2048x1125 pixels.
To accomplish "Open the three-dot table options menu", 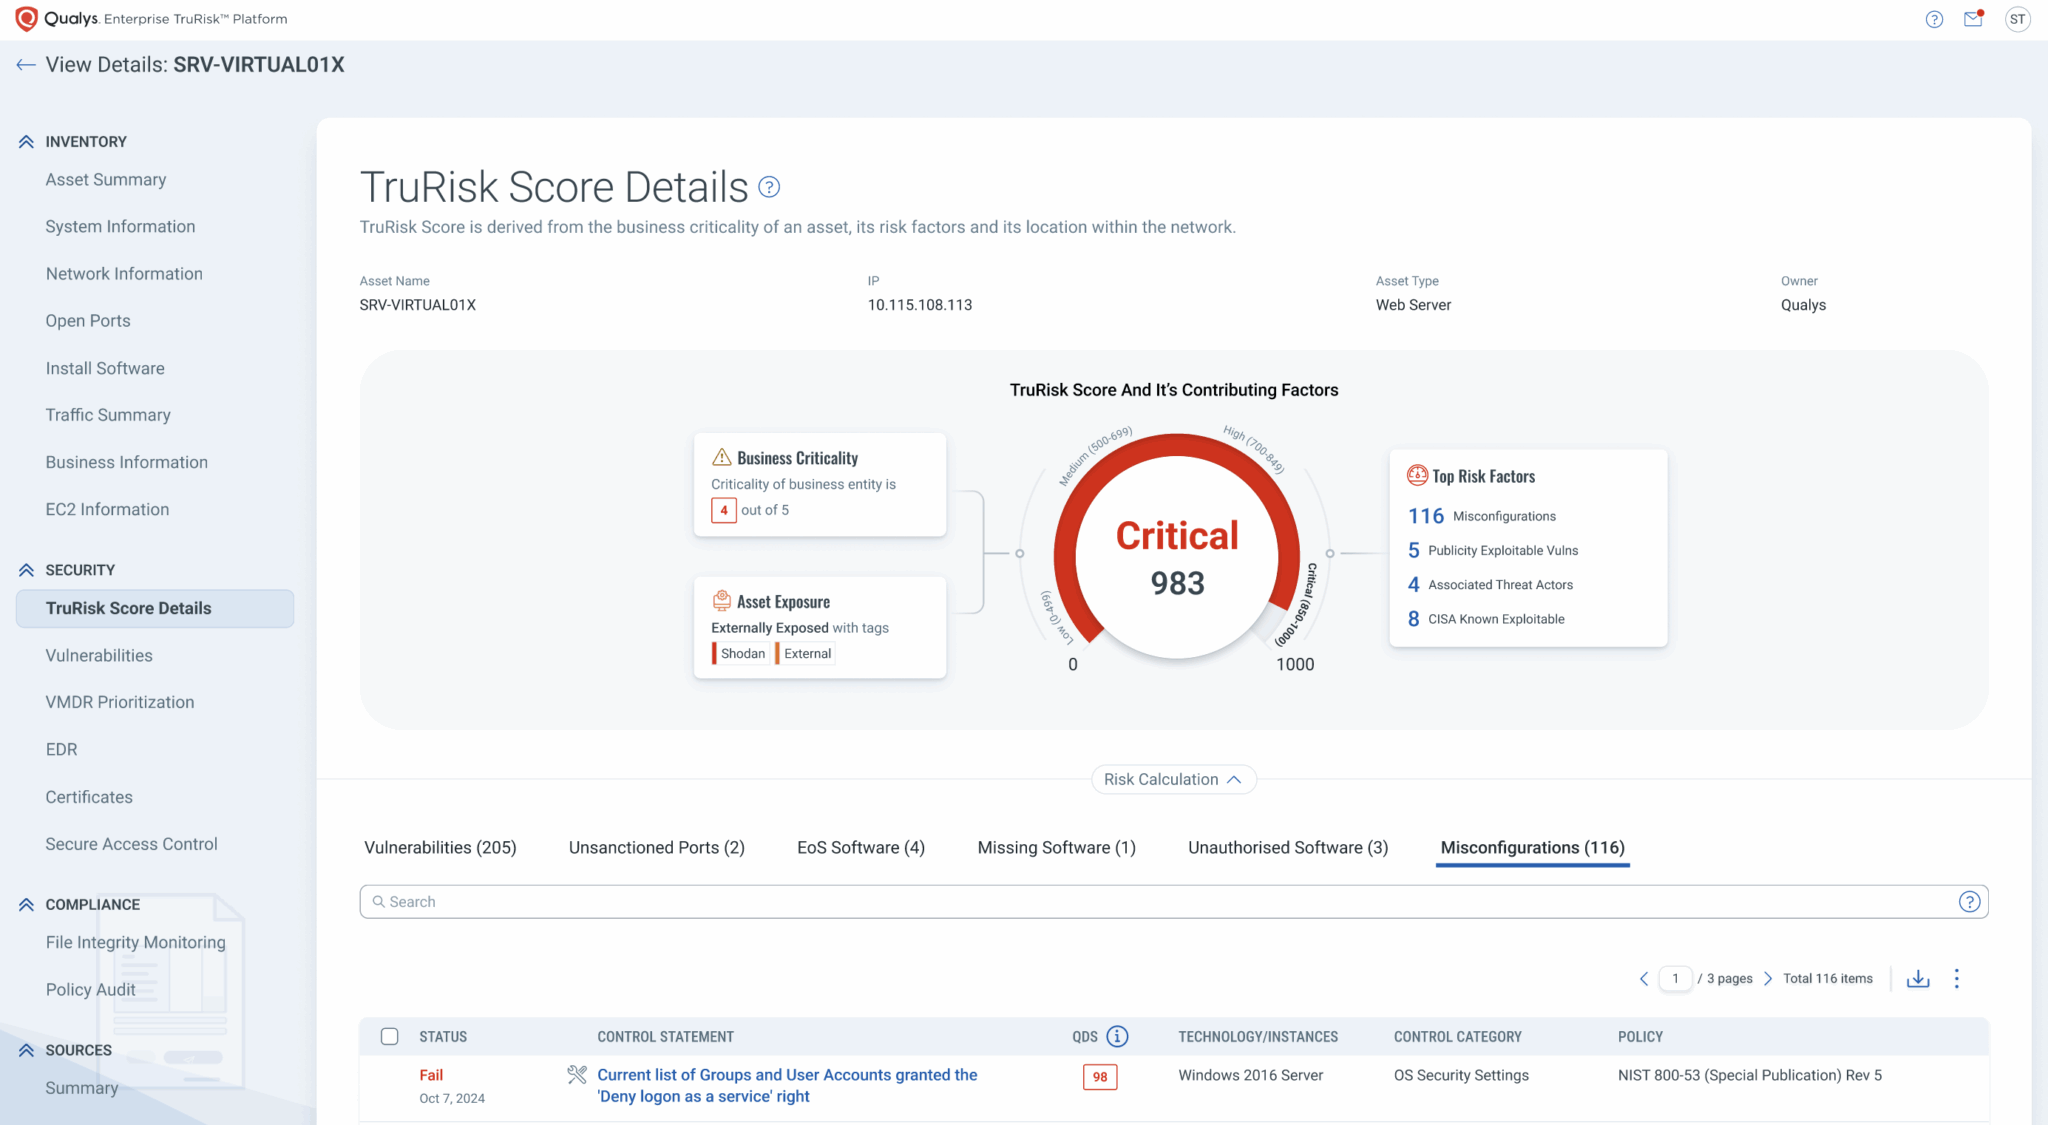I will click(1957, 979).
